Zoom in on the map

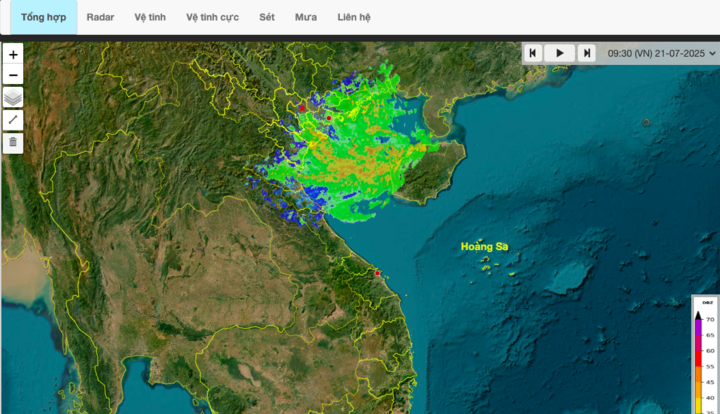13,55
